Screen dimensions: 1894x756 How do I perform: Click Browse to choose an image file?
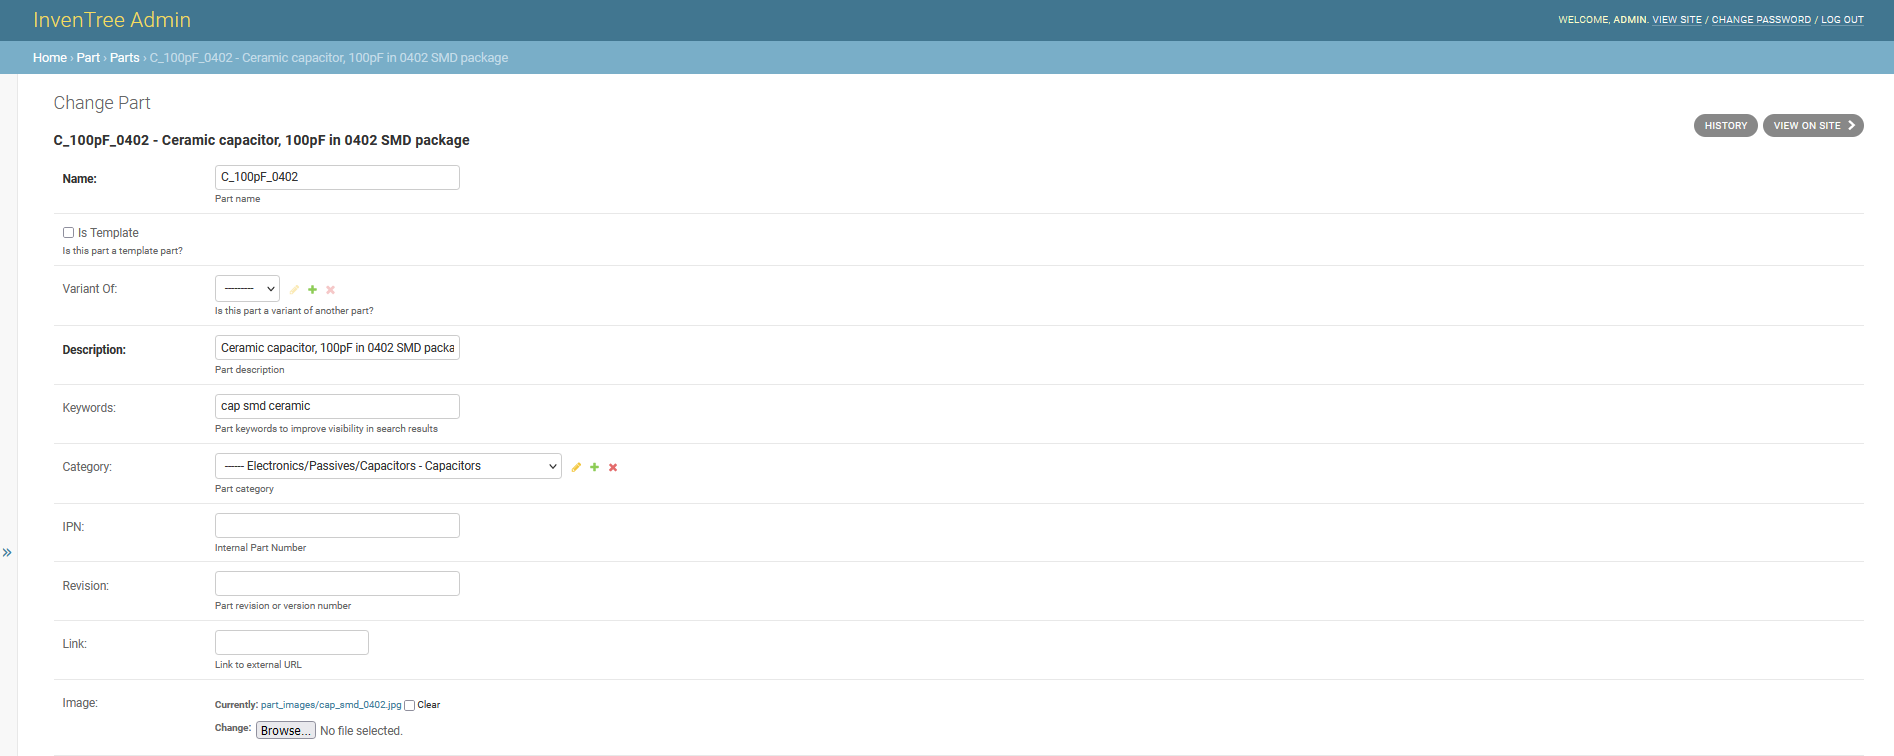[285, 731]
